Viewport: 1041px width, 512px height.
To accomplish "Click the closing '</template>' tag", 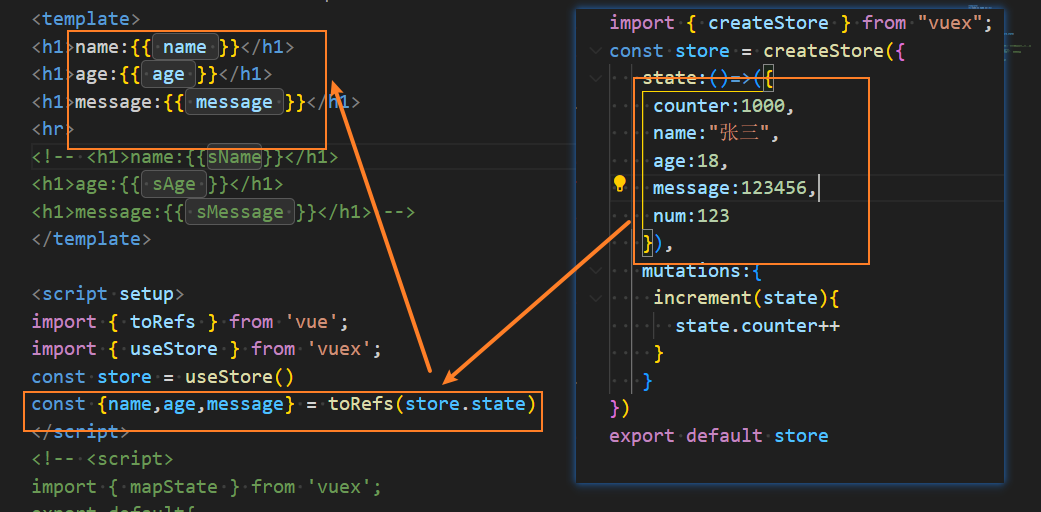I will click(91, 239).
